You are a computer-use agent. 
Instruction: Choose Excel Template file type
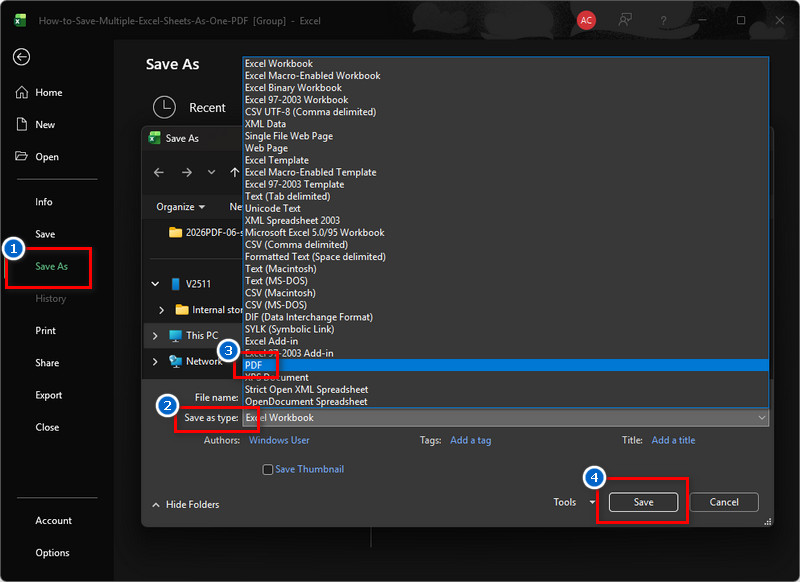click(506, 160)
